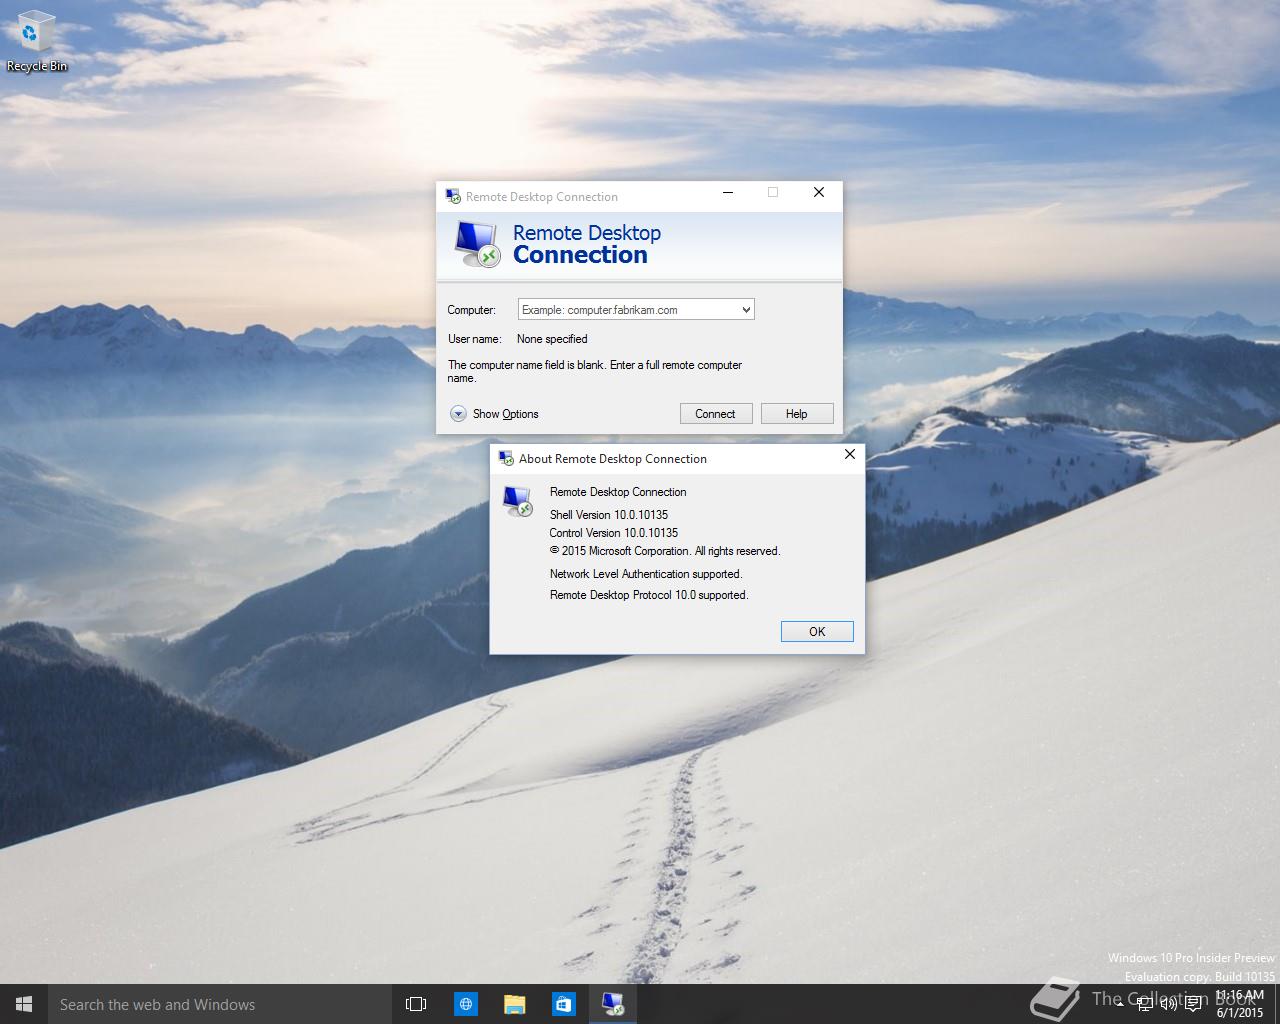1280x1024 pixels.
Task: Open the volume tray icon
Action: coord(1168,1004)
